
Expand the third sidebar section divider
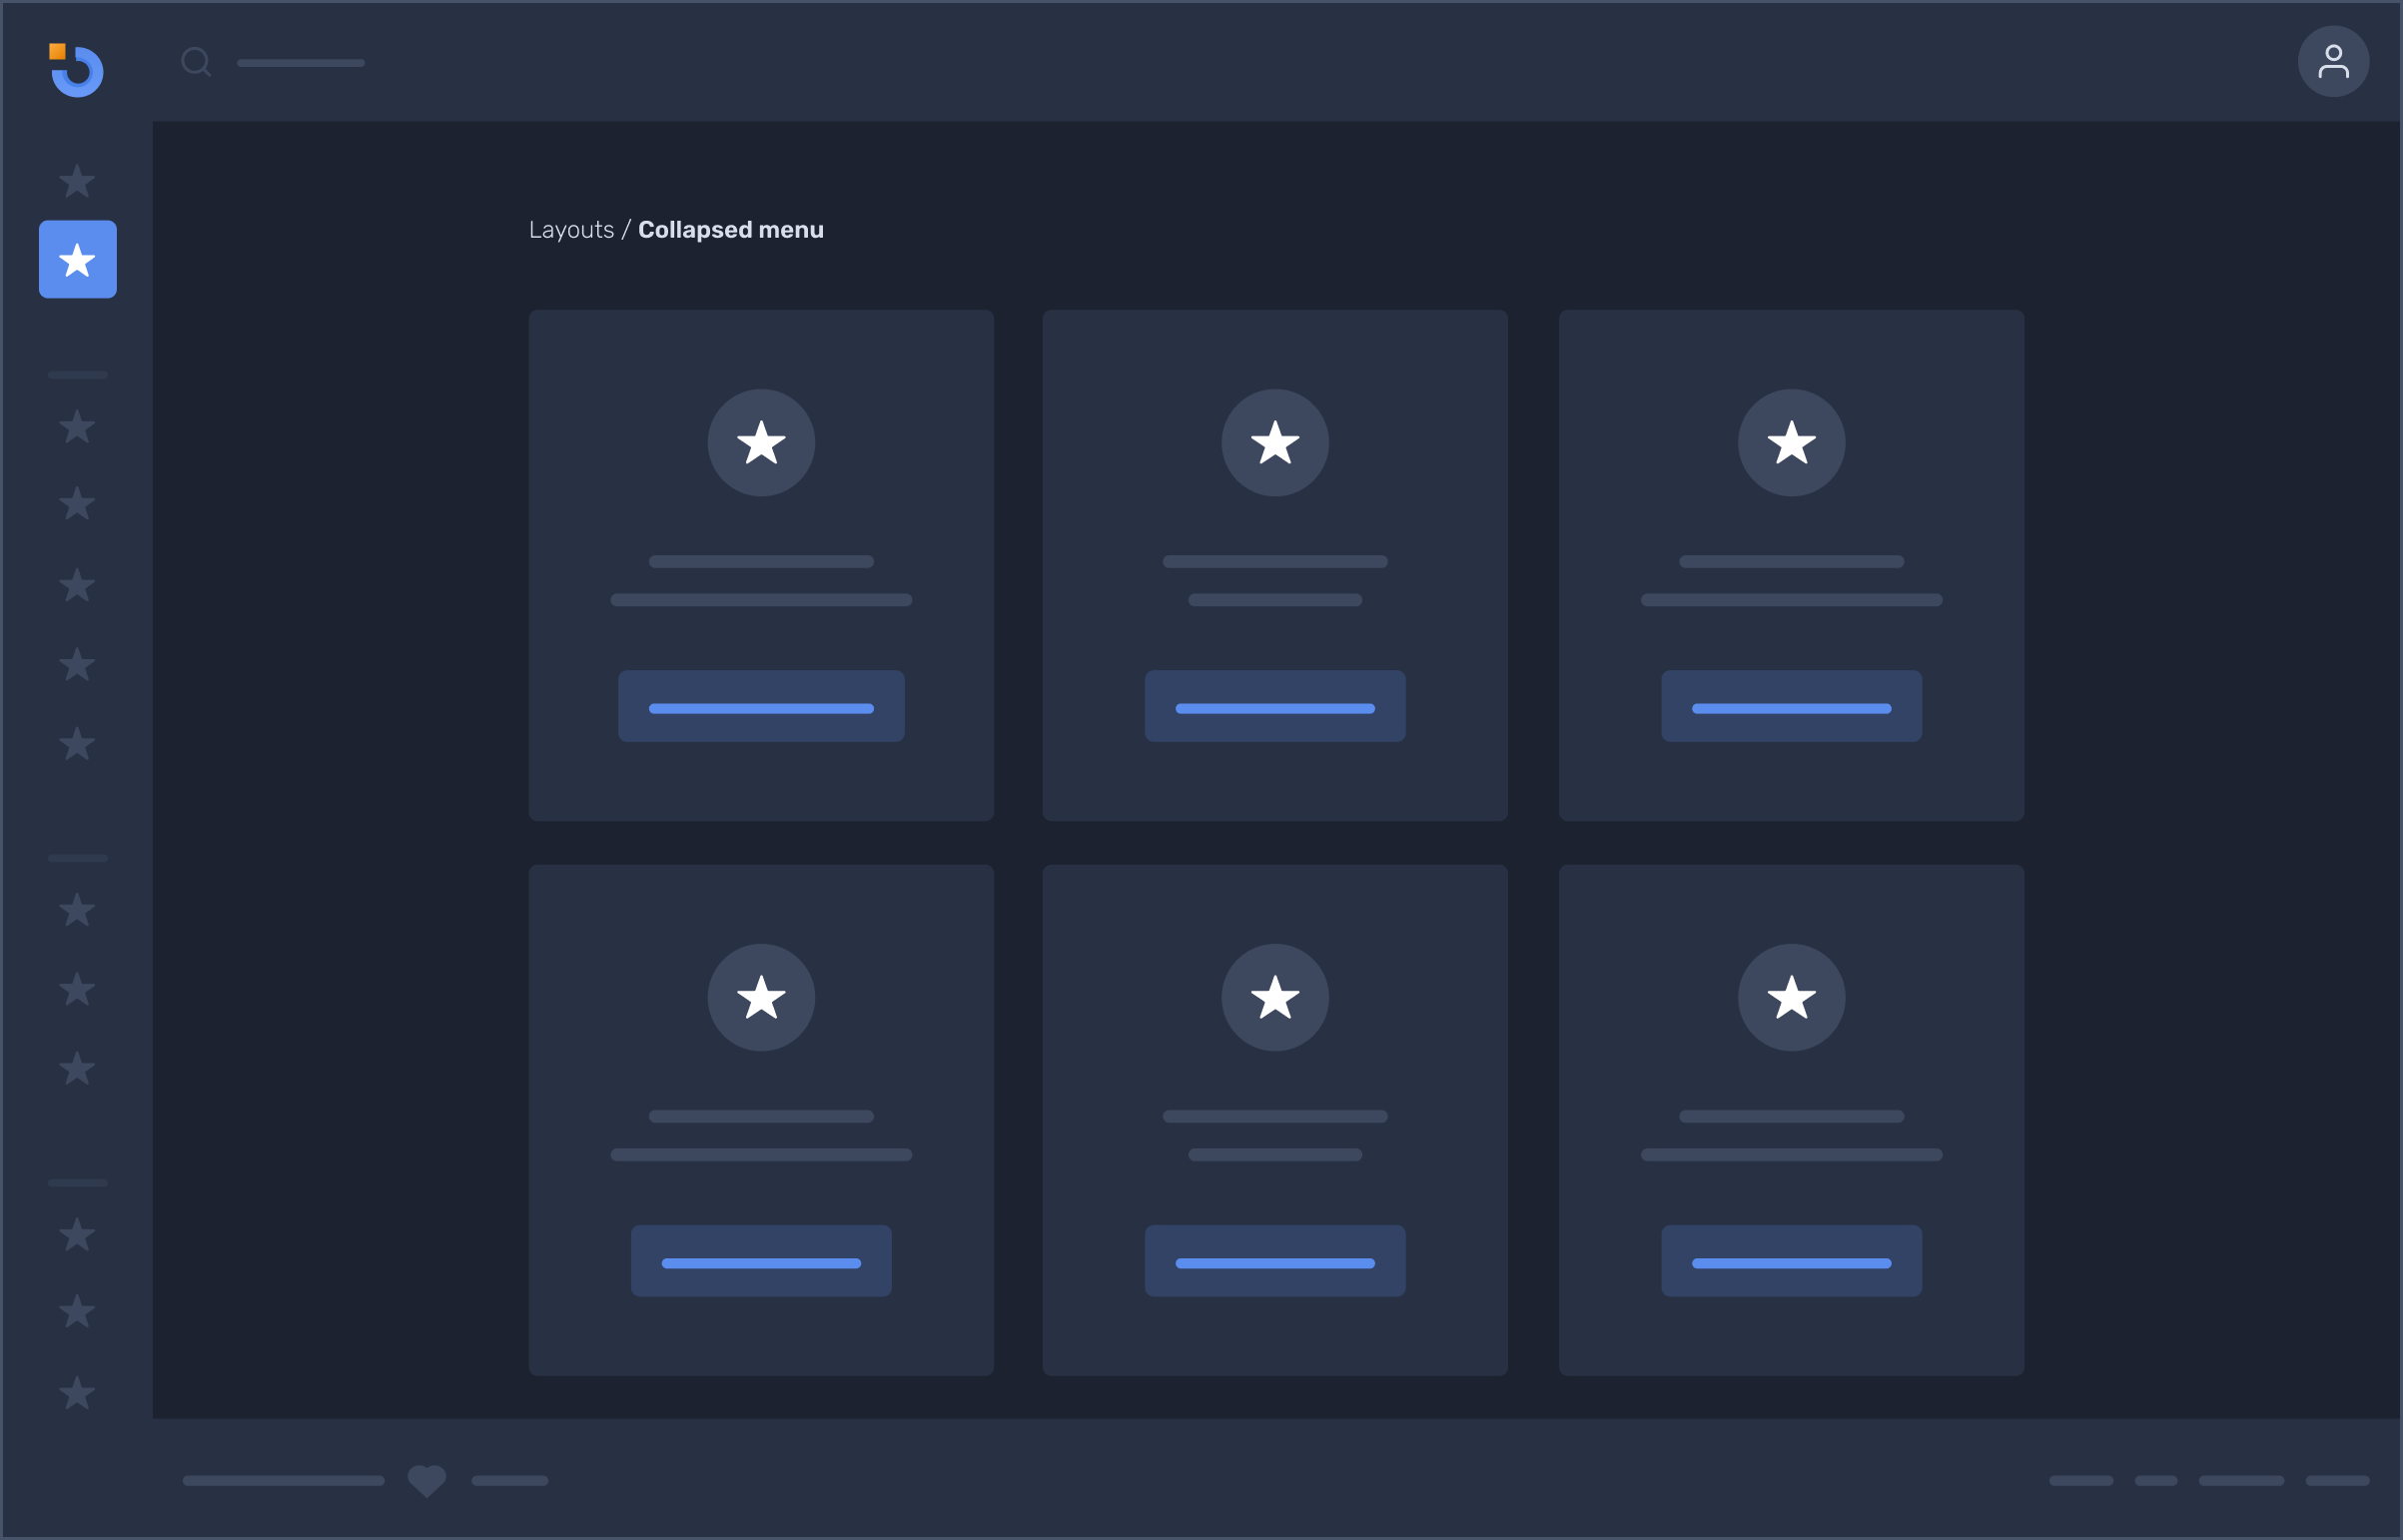pos(77,1182)
